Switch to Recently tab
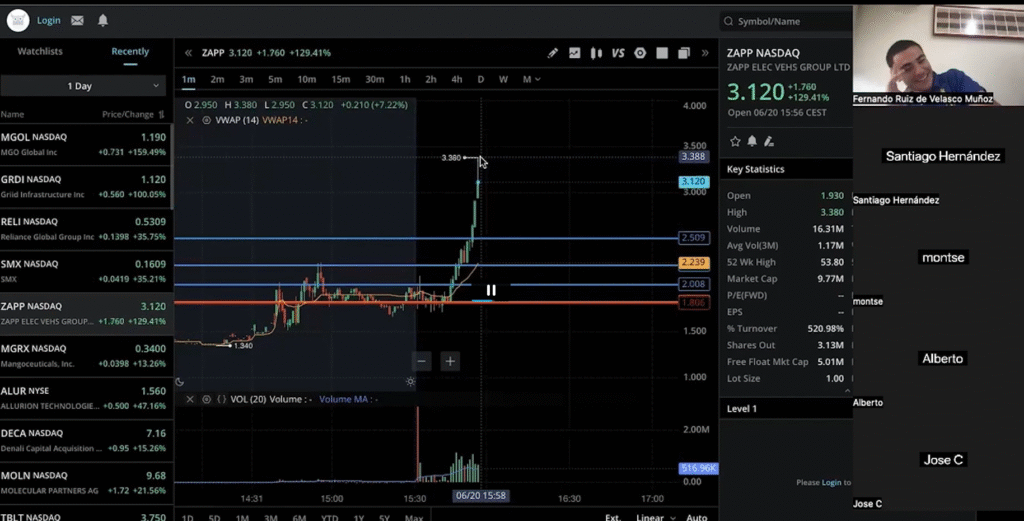 (x=130, y=51)
